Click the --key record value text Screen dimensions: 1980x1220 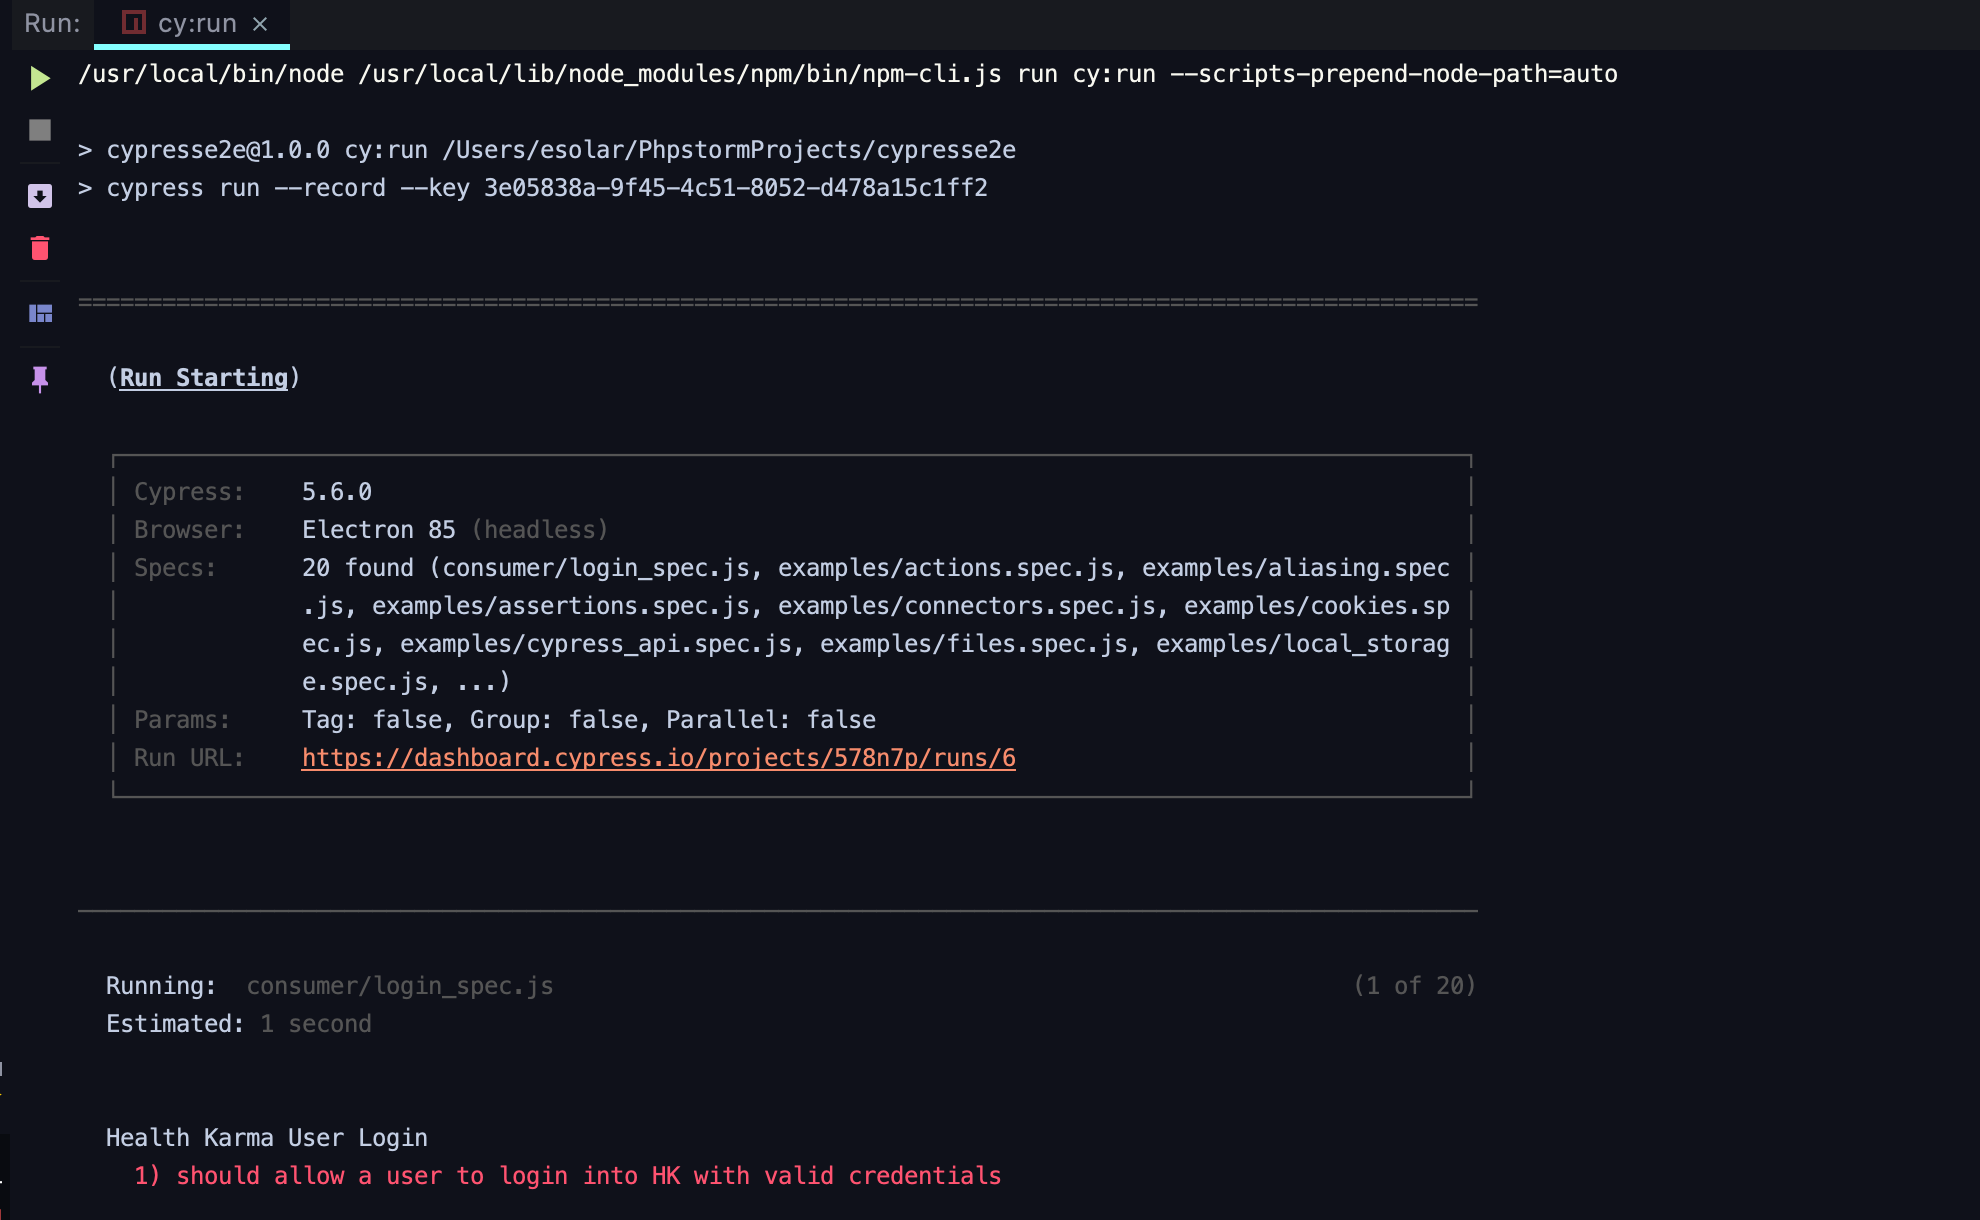tap(735, 188)
